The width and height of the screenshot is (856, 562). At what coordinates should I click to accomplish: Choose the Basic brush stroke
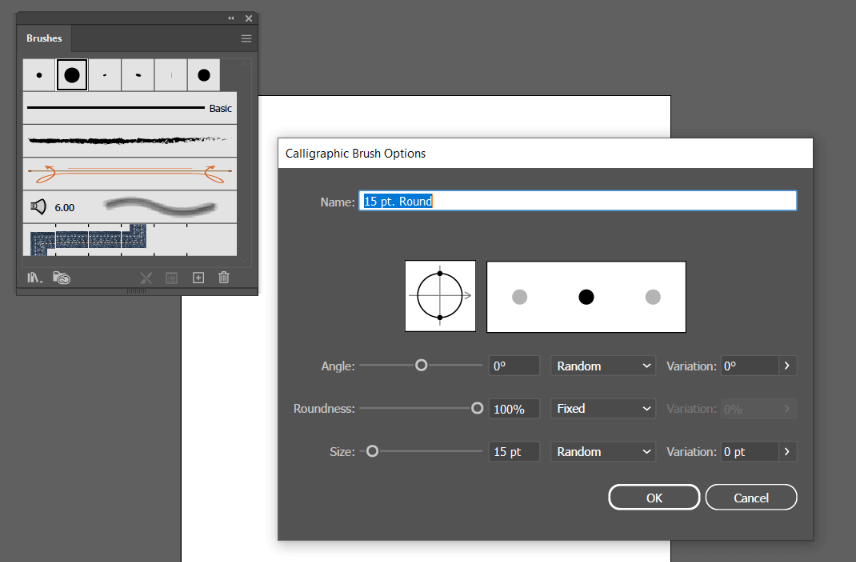(130, 108)
